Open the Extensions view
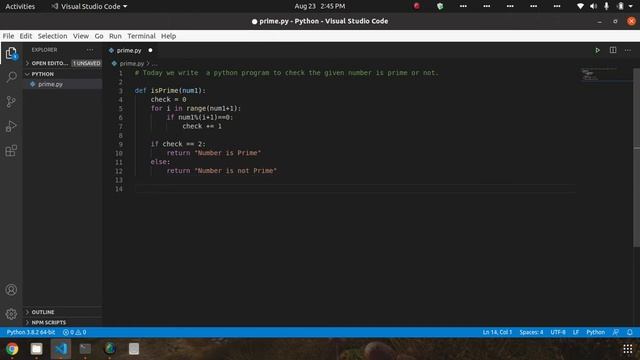The width and height of the screenshot is (640, 360). click(11, 151)
